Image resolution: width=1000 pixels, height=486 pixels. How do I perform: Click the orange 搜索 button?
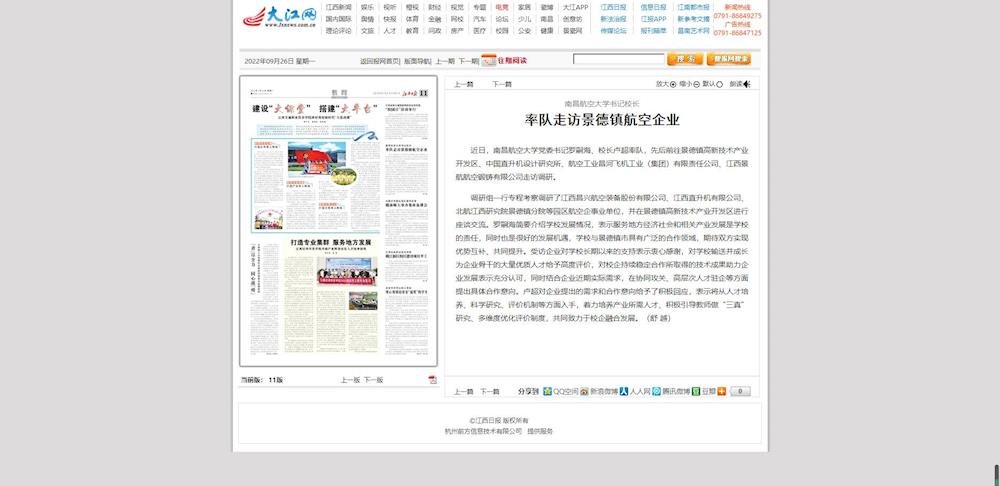click(x=685, y=60)
